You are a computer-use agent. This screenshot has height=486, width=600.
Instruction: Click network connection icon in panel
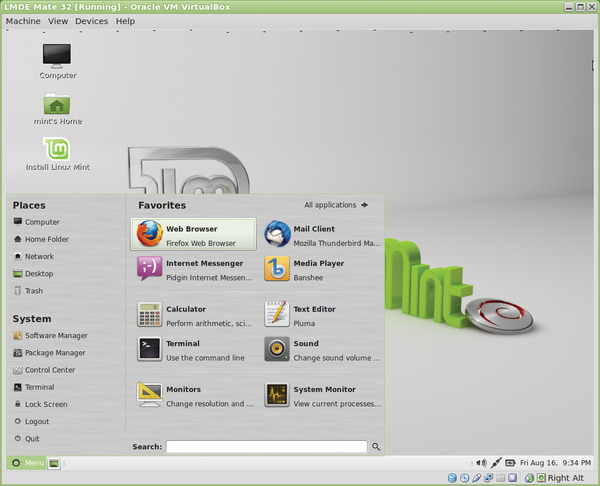[x=496, y=463]
